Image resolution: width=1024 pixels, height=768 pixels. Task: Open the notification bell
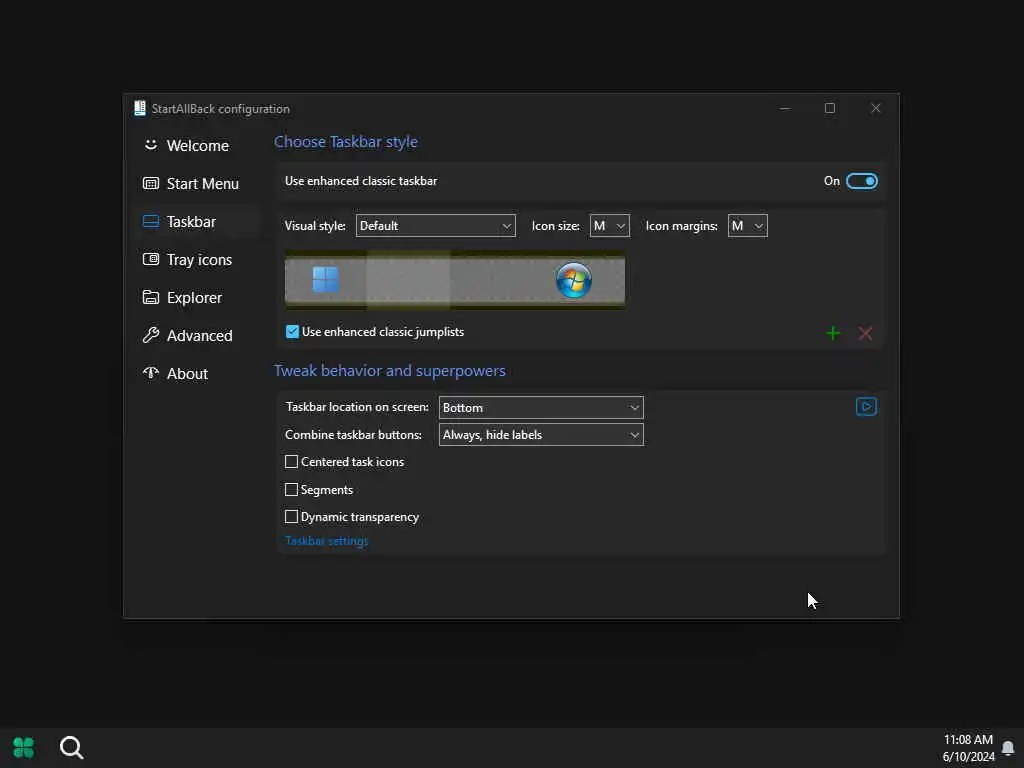point(1008,748)
